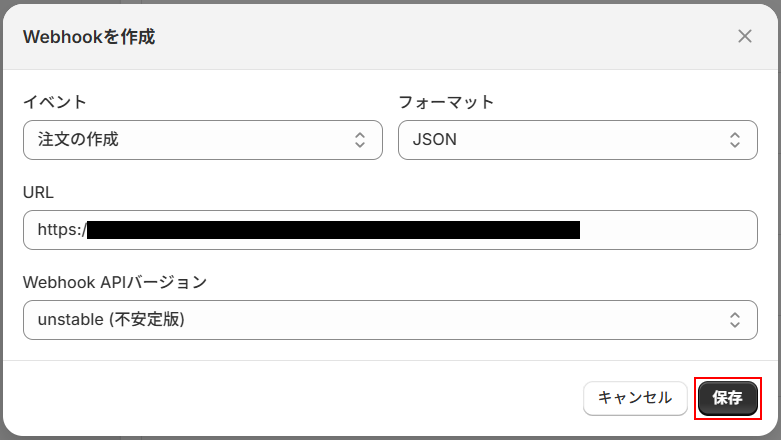This screenshot has width=781, height=440.
Task: Click the URL field label
Action: click(38, 192)
